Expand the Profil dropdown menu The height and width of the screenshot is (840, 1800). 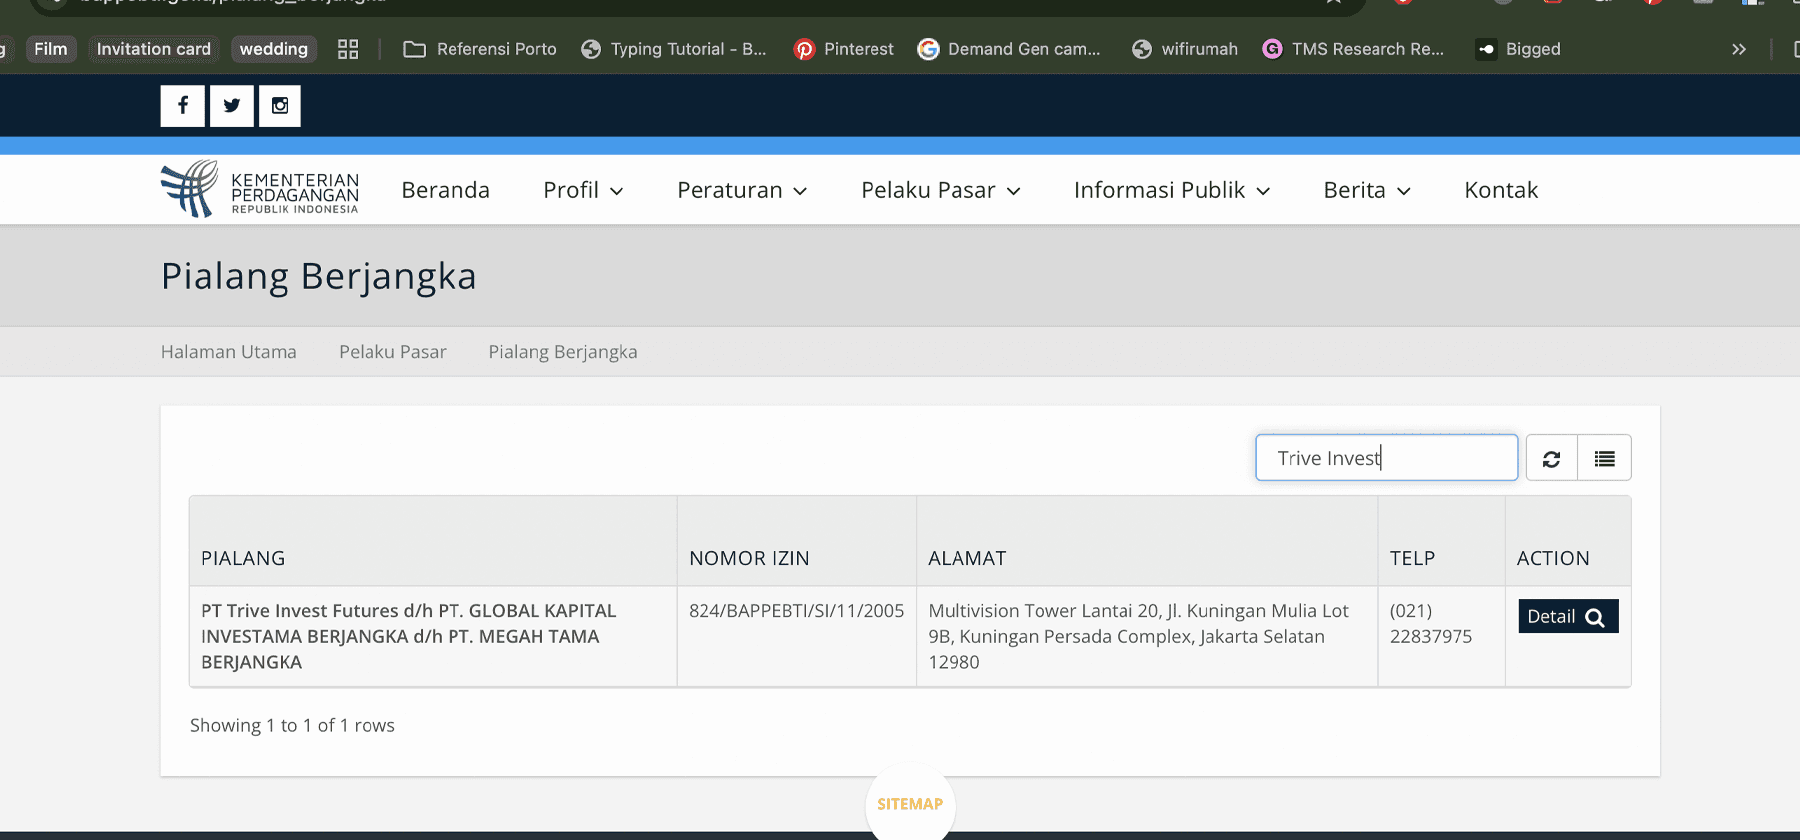(x=583, y=190)
